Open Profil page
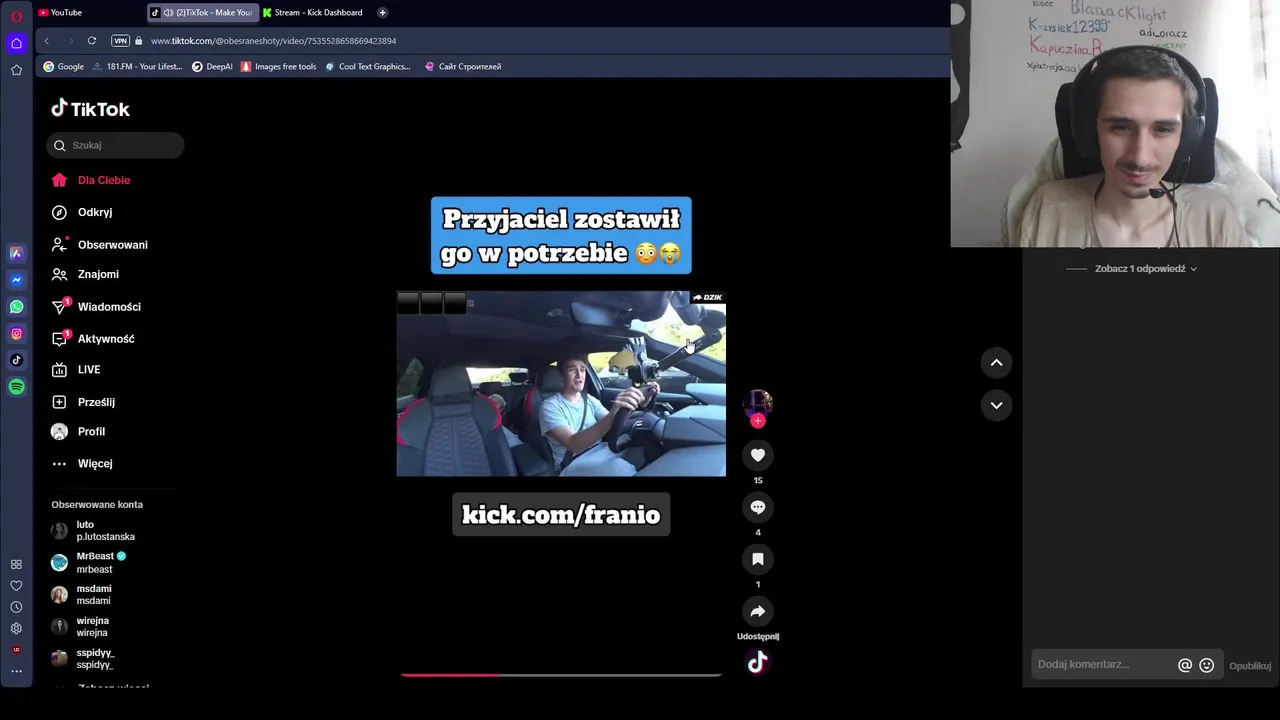 (x=78, y=431)
